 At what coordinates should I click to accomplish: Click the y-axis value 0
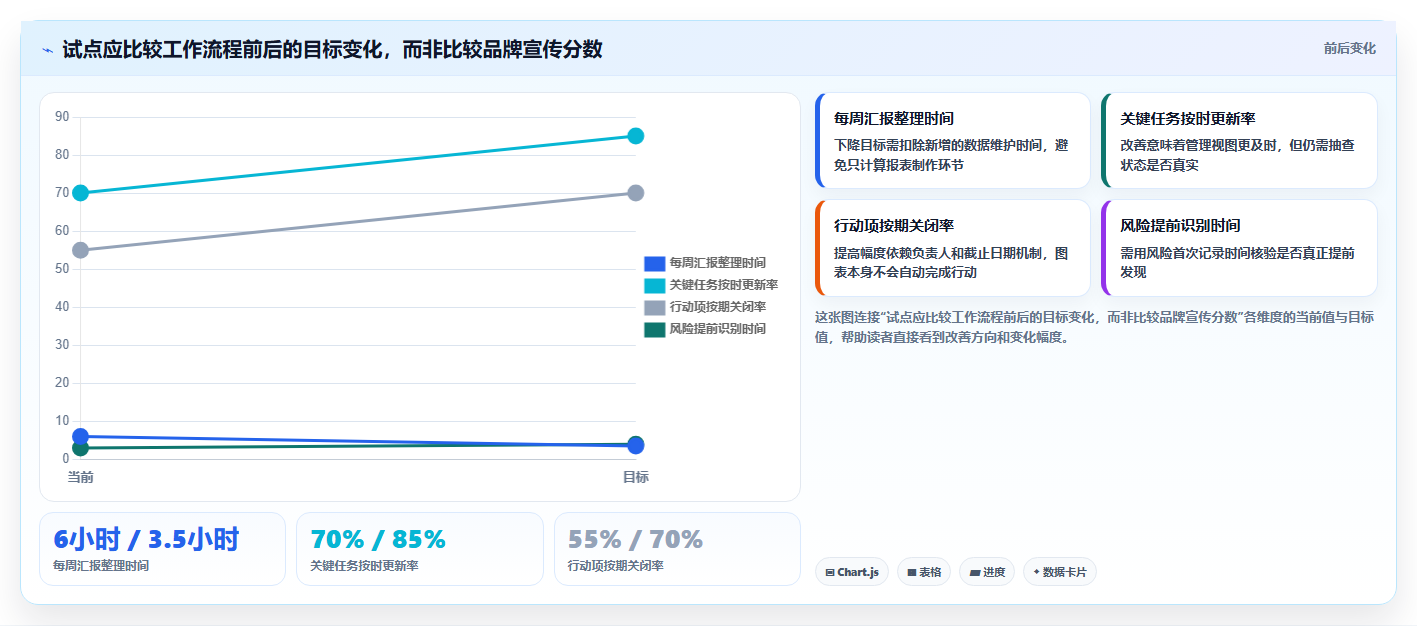point(65,459)
